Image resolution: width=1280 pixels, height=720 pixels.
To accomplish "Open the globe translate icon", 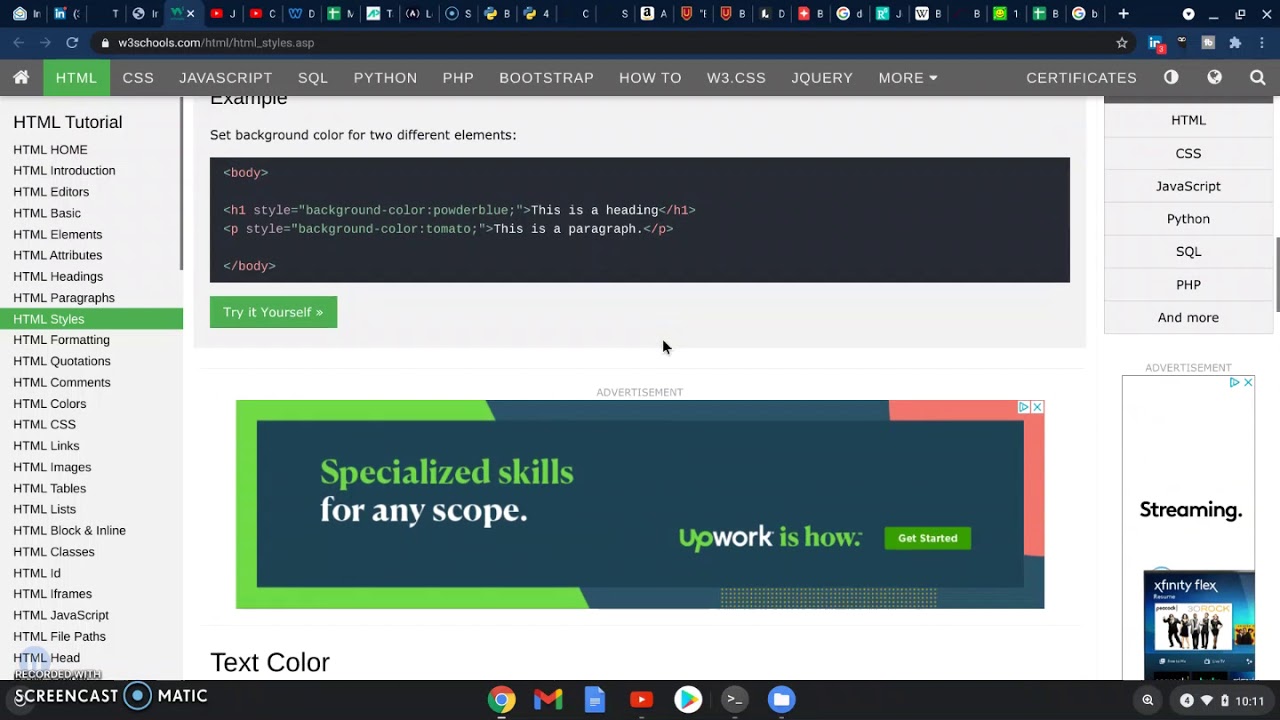I will pos(1214,77).
